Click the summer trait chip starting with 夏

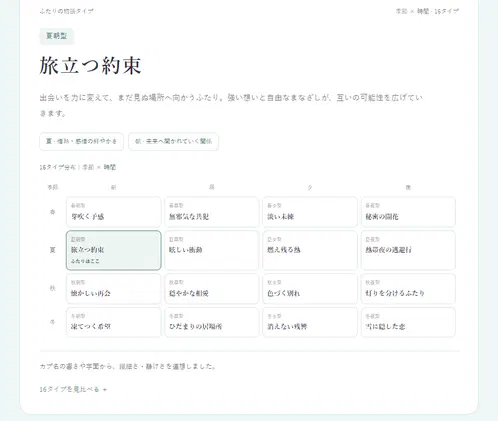click(81, 142)
